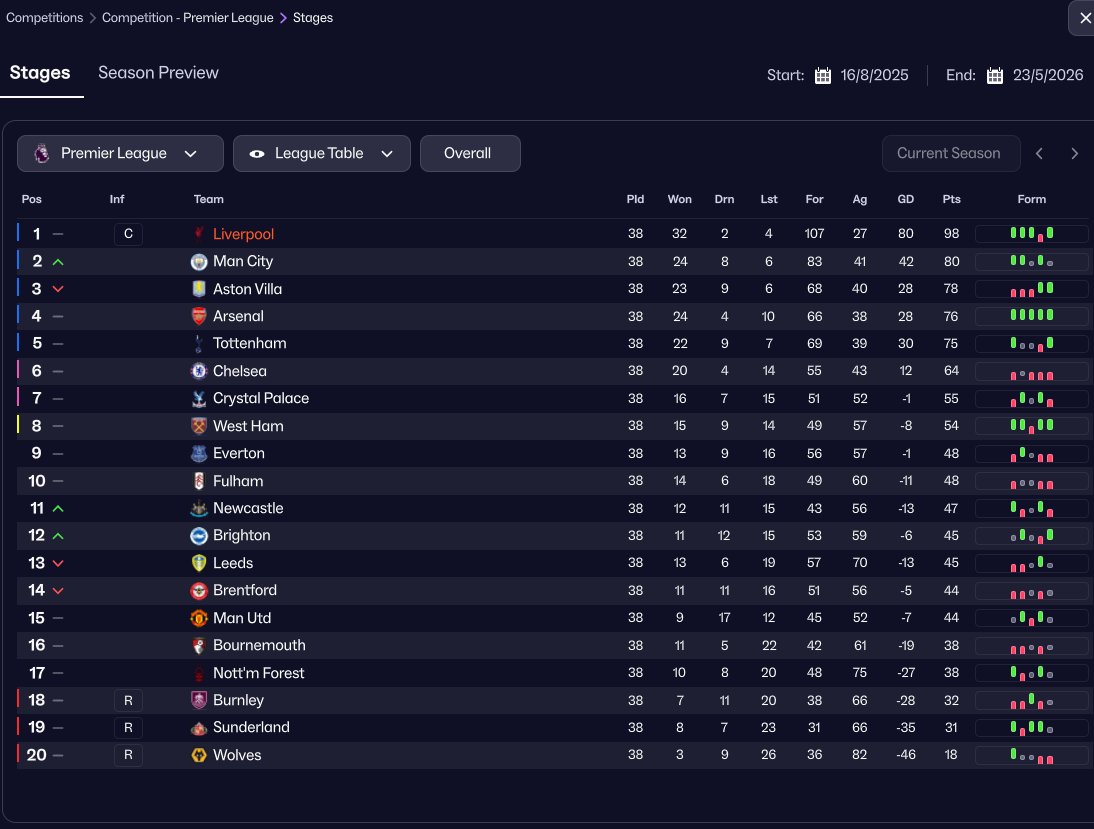
Task: Click the eye icon on League Table
Action: [x=257, y=154]
